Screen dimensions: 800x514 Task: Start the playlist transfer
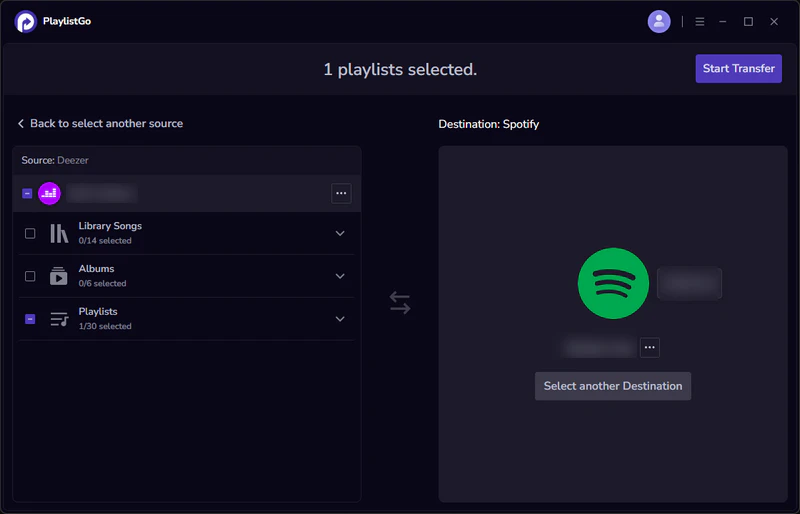[738, 68]
